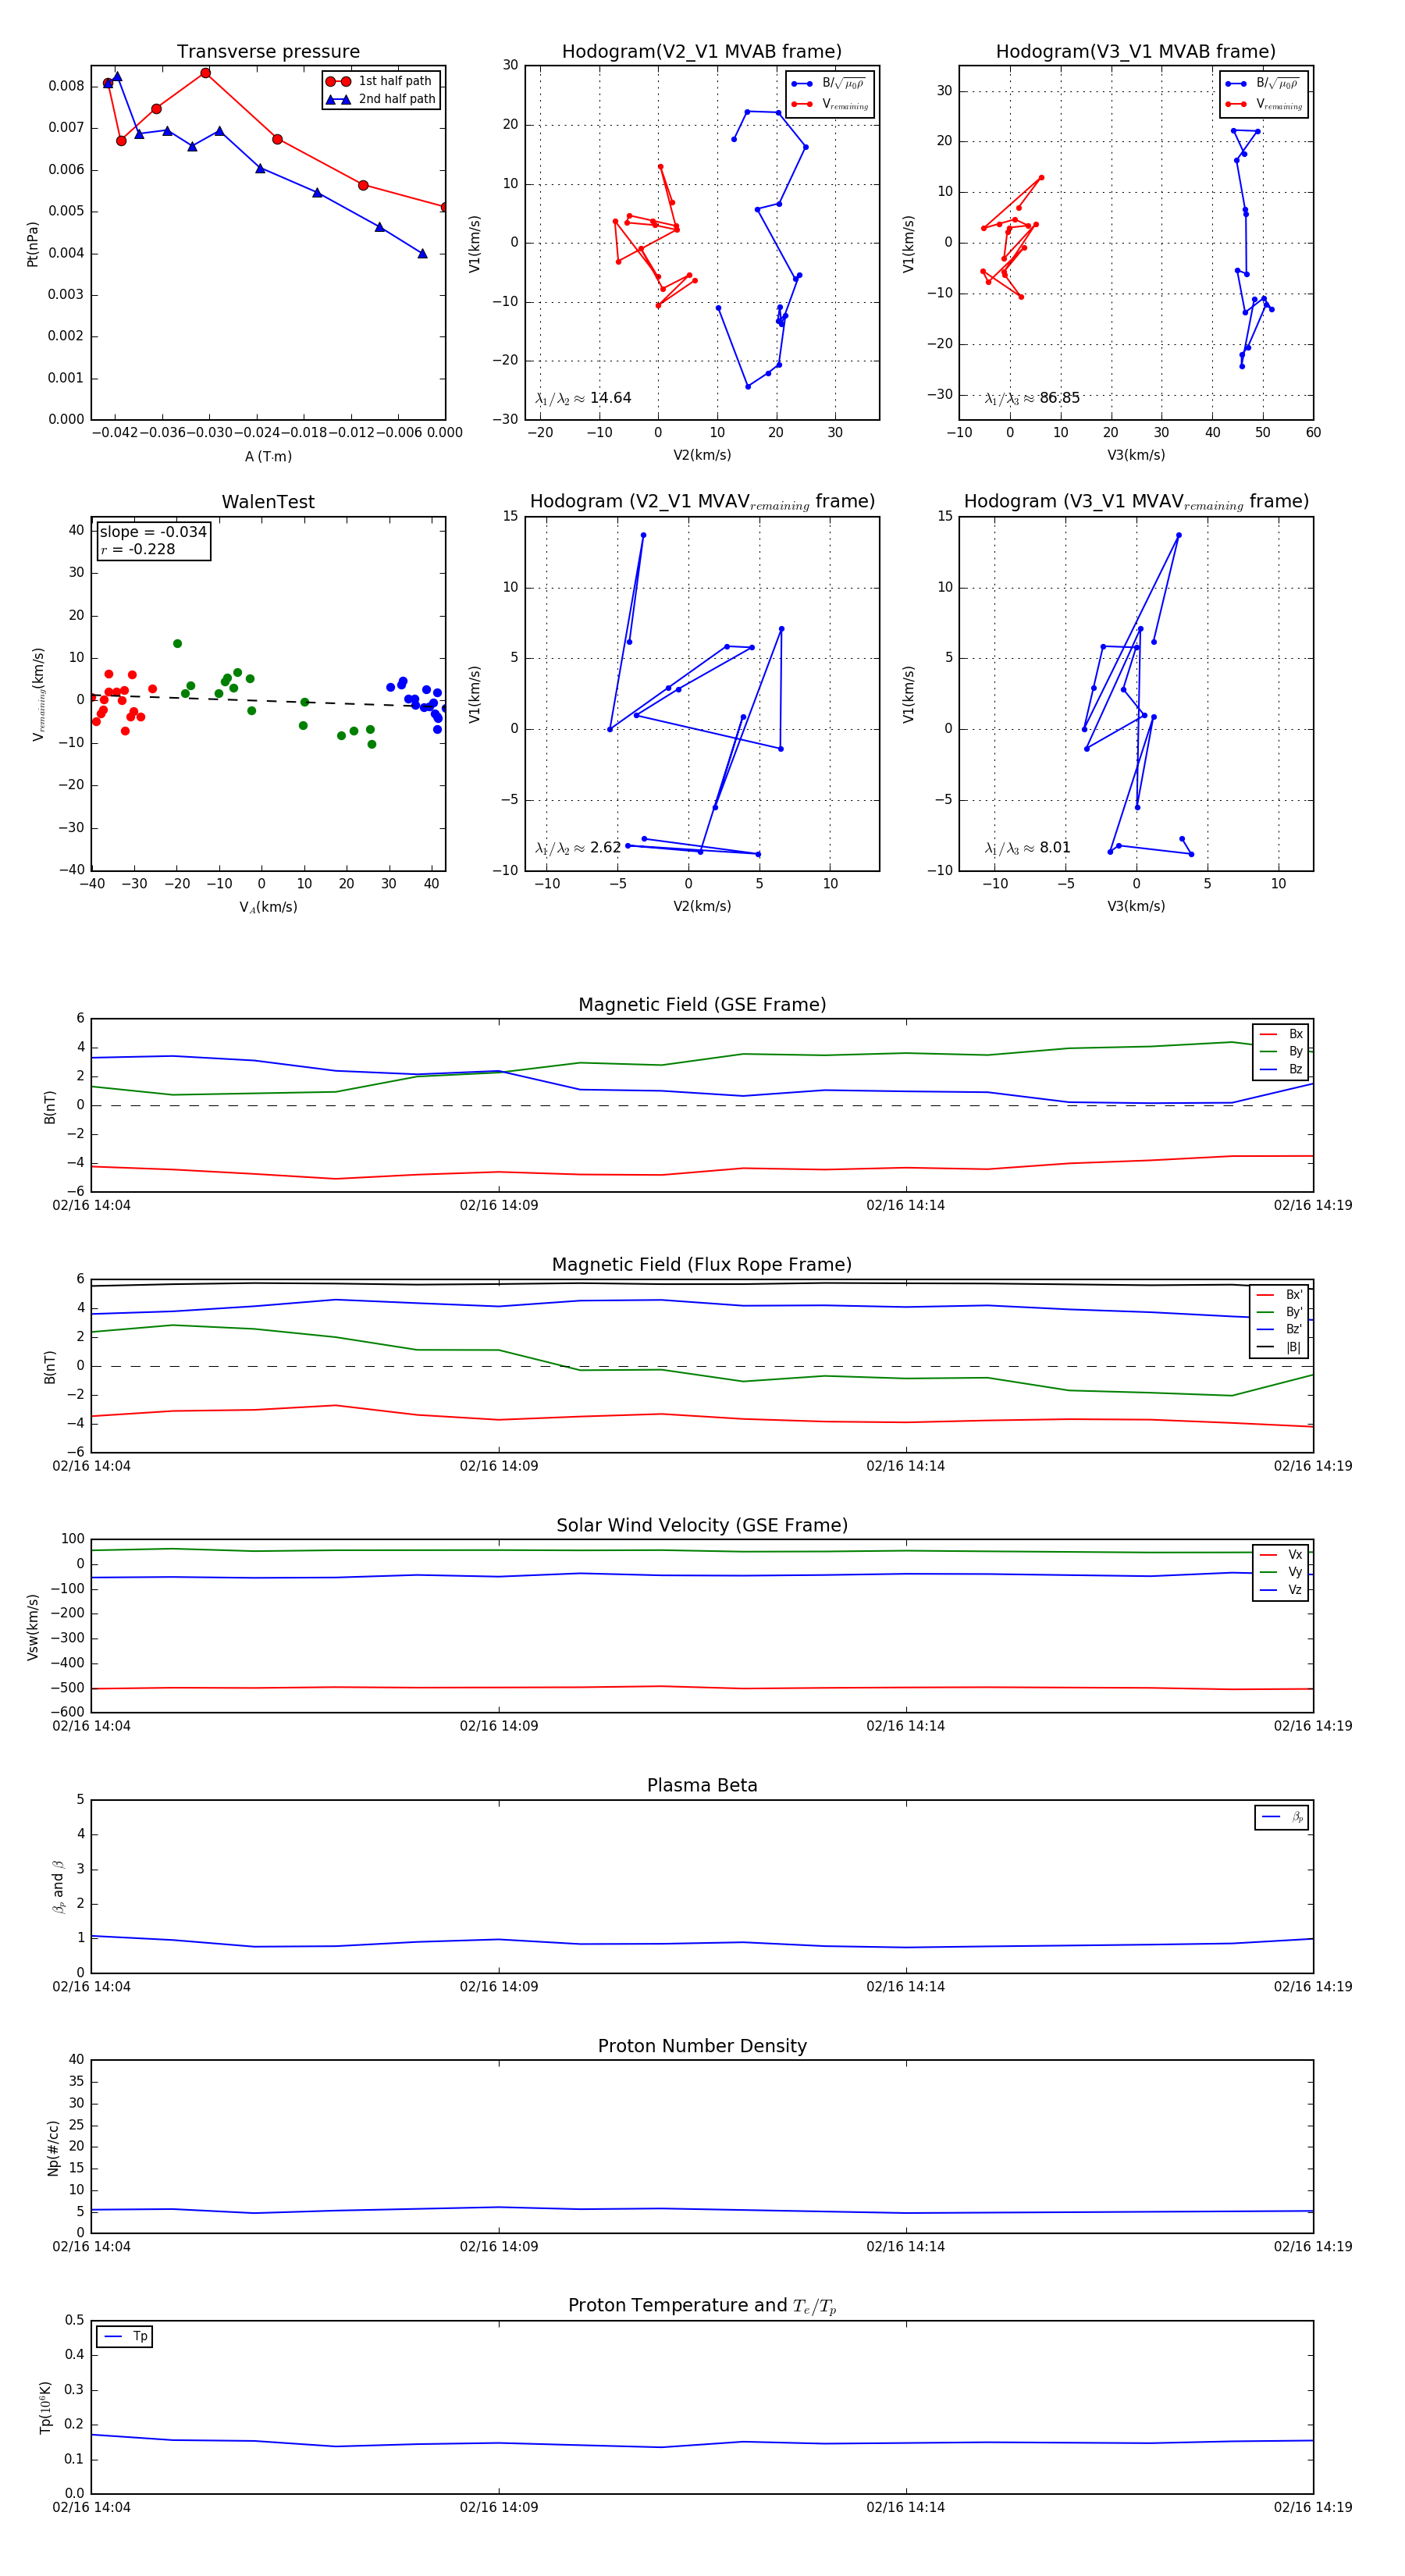The height and width of the screenshot is (2576, 1405).
Task: Click the "V_A(km/s)" x-axis label of WalenTest
Action: tap(268, 907)
